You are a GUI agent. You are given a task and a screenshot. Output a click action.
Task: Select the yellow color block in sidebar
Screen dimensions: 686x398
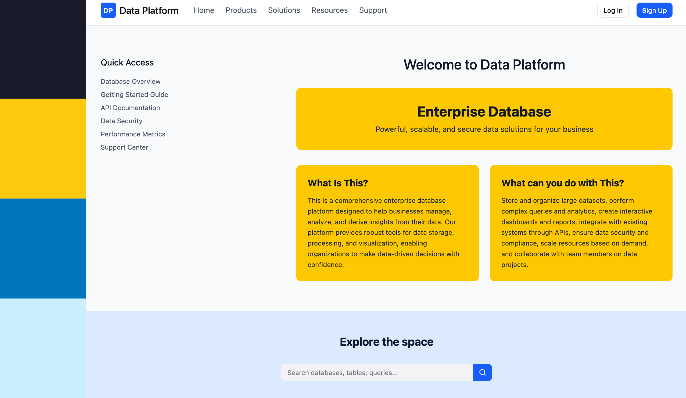point(43,149)
